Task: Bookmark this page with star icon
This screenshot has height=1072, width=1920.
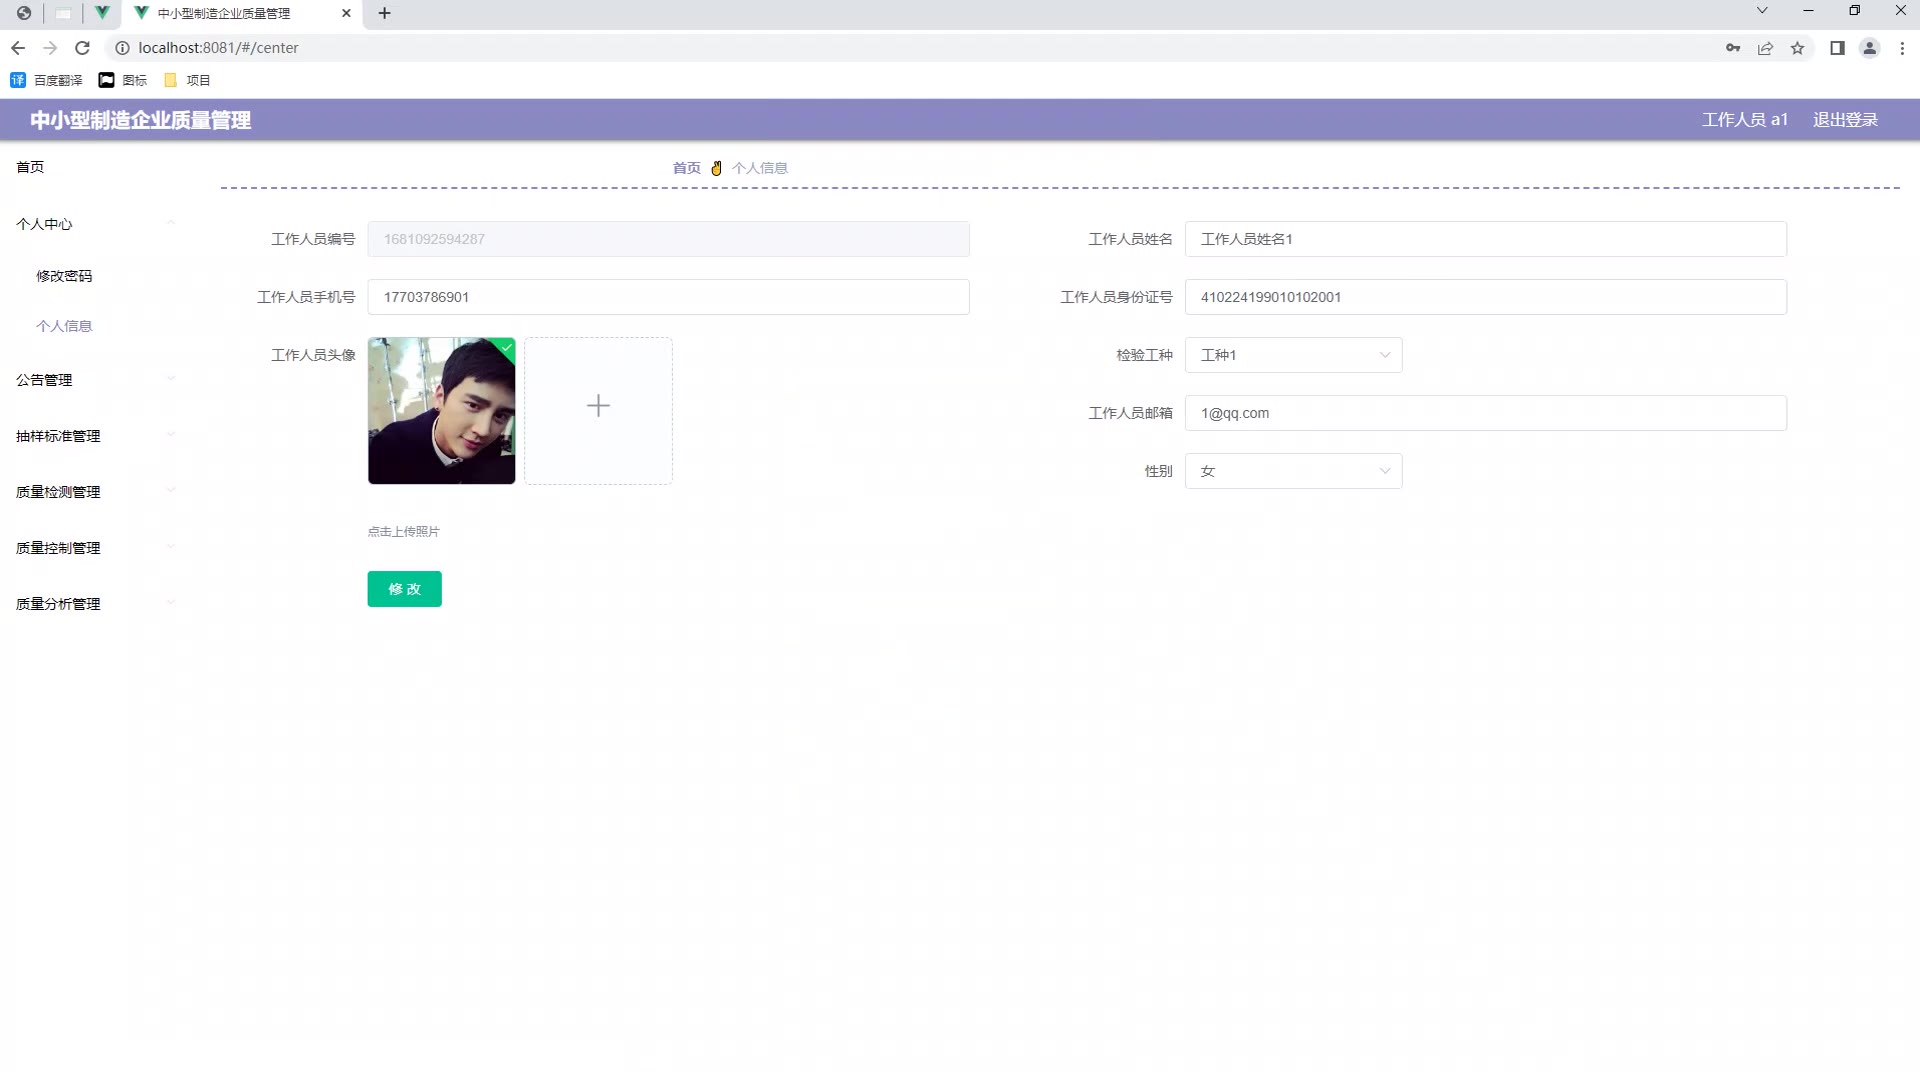Action: click(1797, 48)
